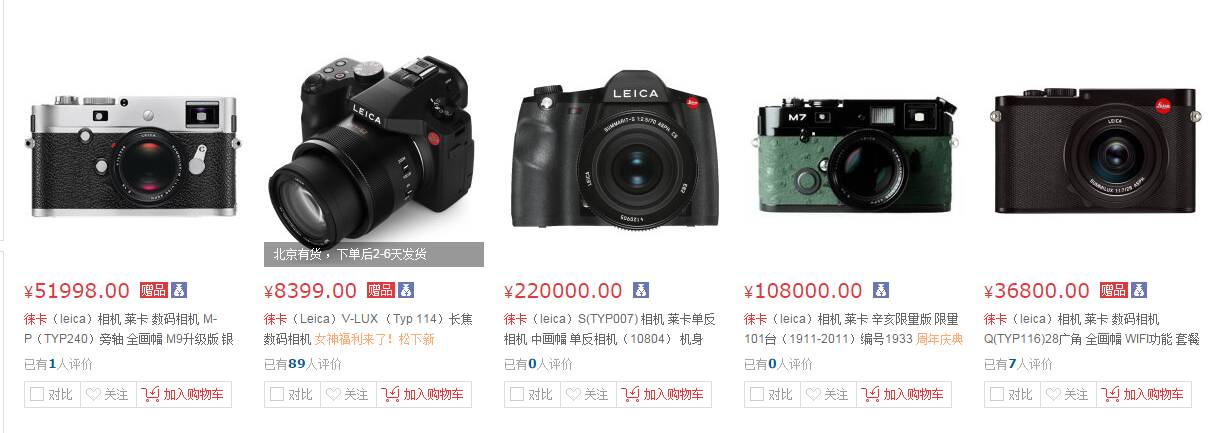
Task: Tick the compare checkbox for Leica Q TYP116
Action: coord(997,394)
